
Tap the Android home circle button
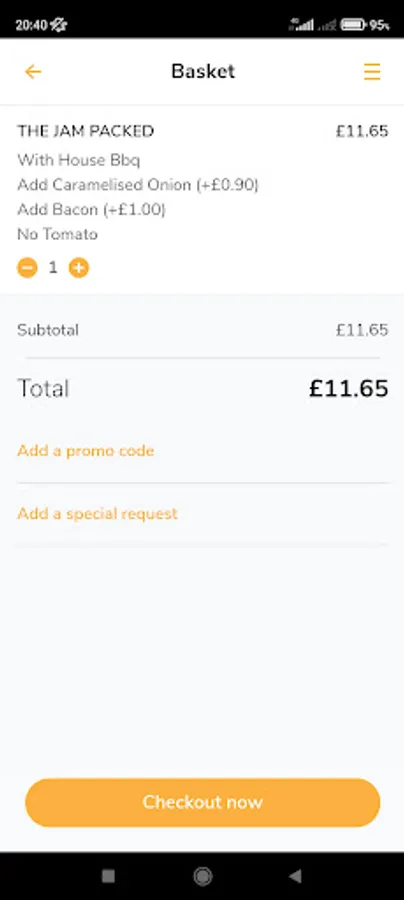point(202,875)
